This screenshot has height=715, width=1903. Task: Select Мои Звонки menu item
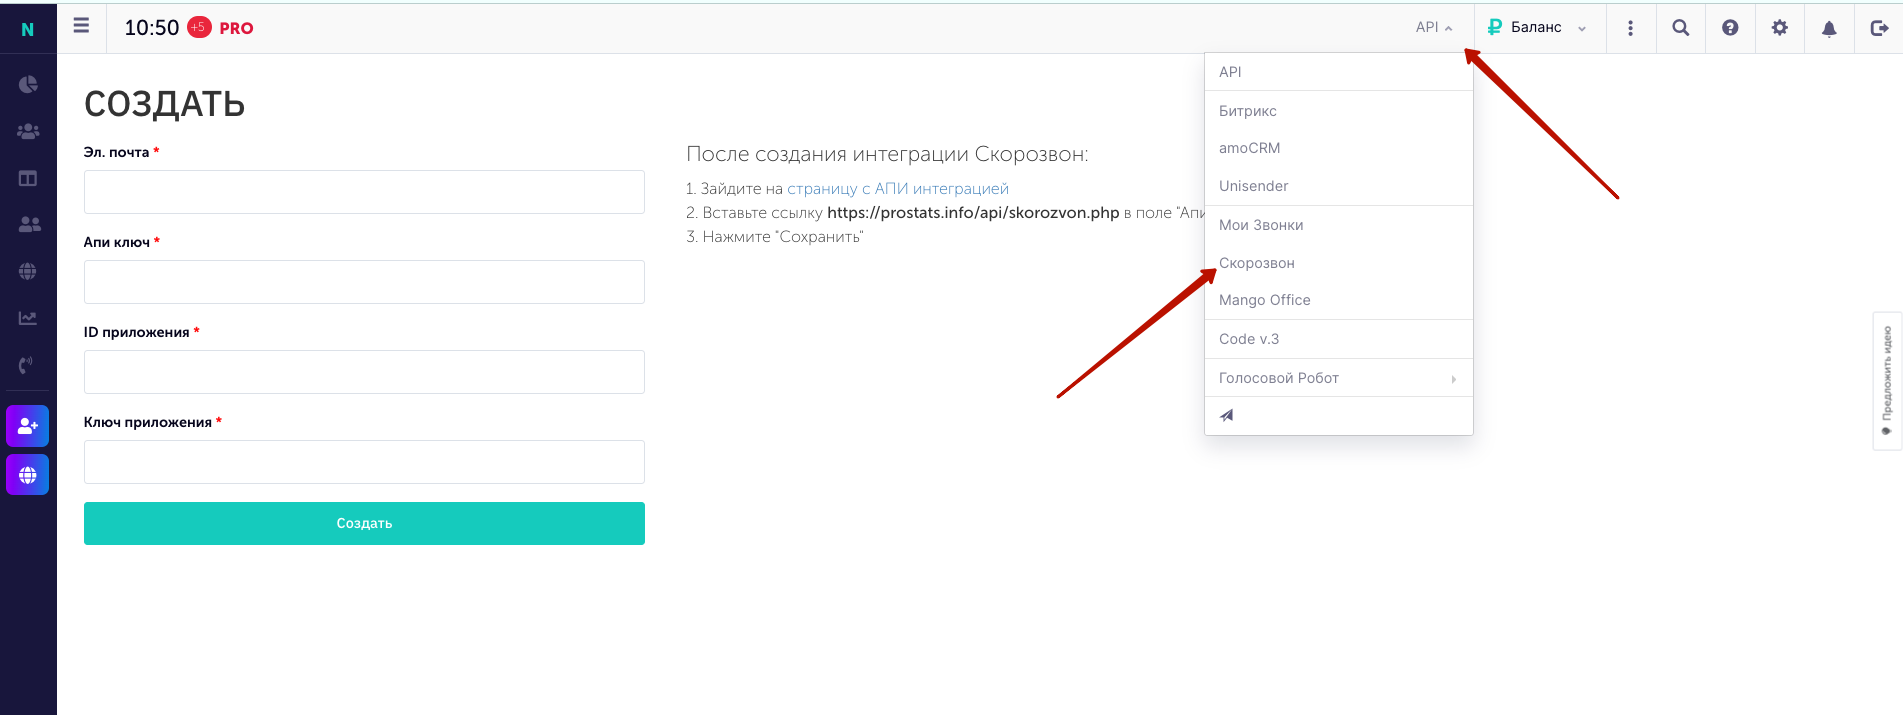point(1338,225)
